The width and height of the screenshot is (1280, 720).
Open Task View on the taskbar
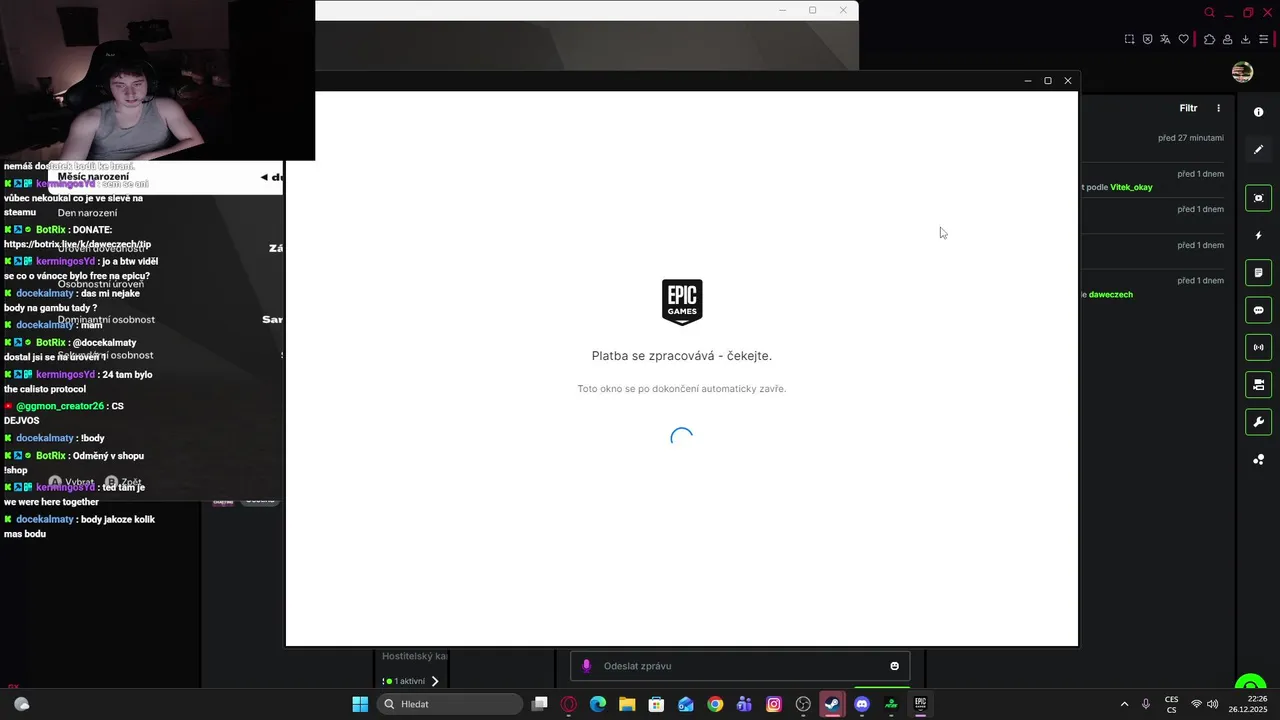540,704
